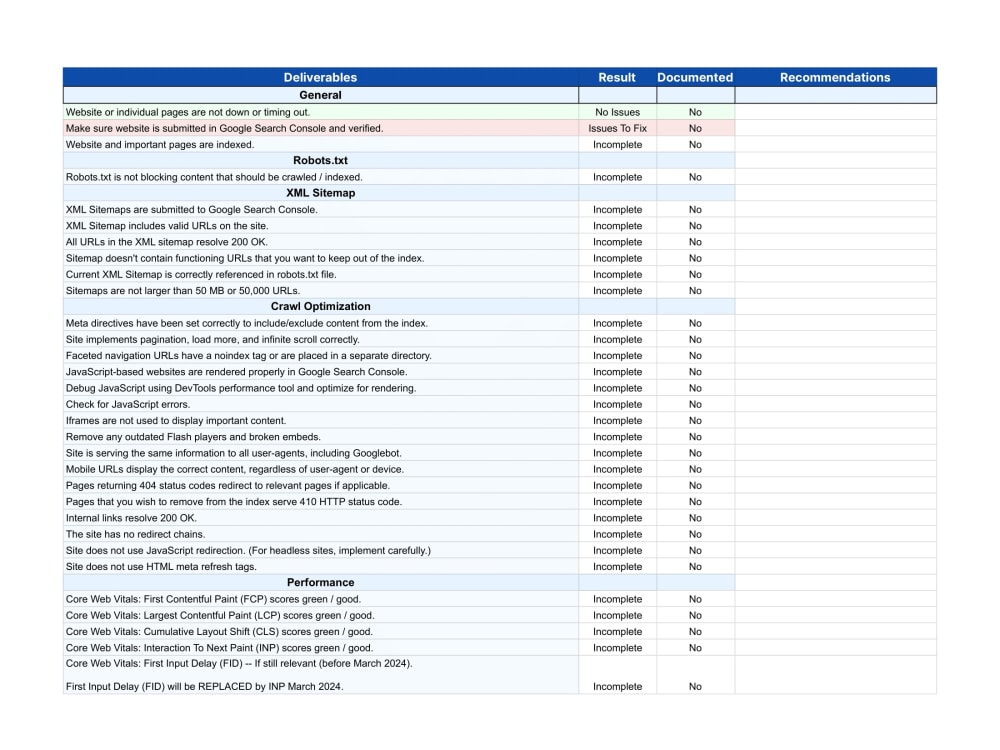Select 'Pages that you wish to remove from the index' cell
The height and width of the screenshot is (750, 1000).
coord(320,501)
